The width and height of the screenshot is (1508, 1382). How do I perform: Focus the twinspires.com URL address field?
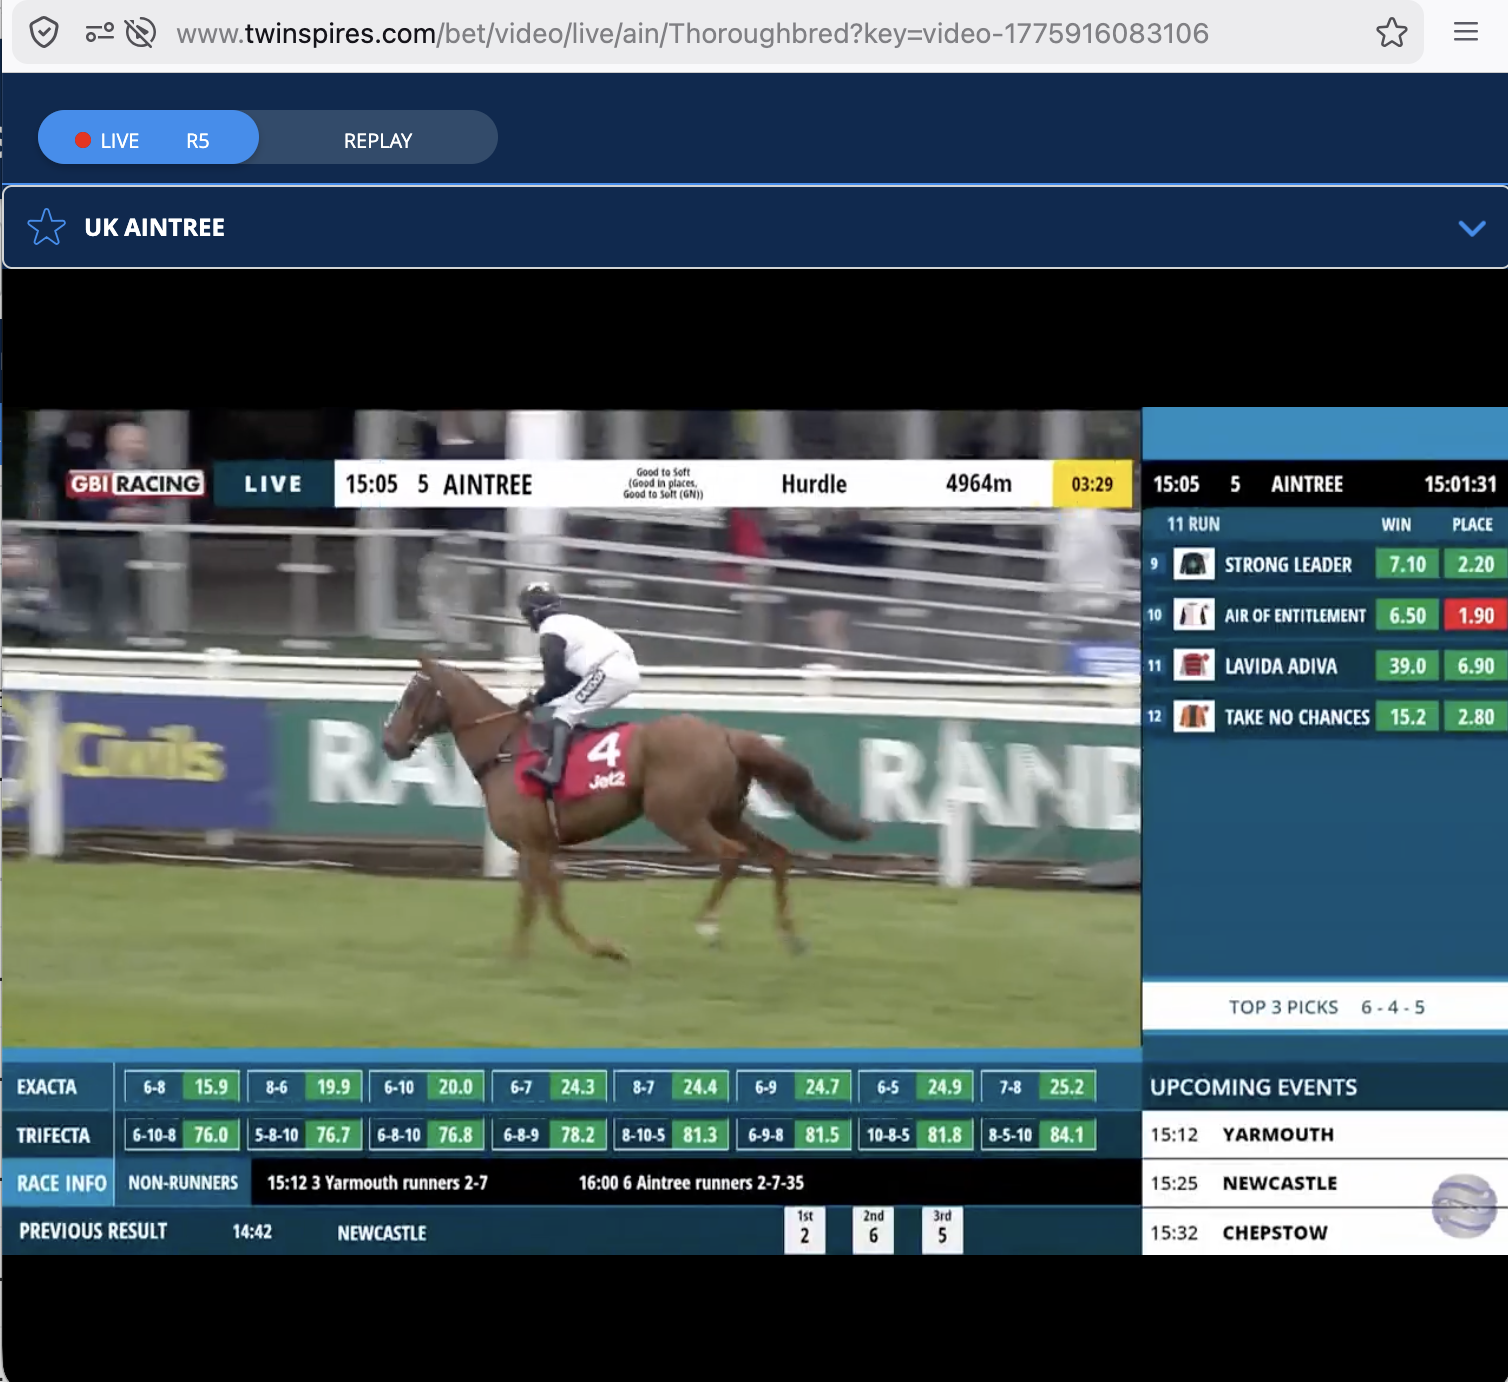[692, 34]
